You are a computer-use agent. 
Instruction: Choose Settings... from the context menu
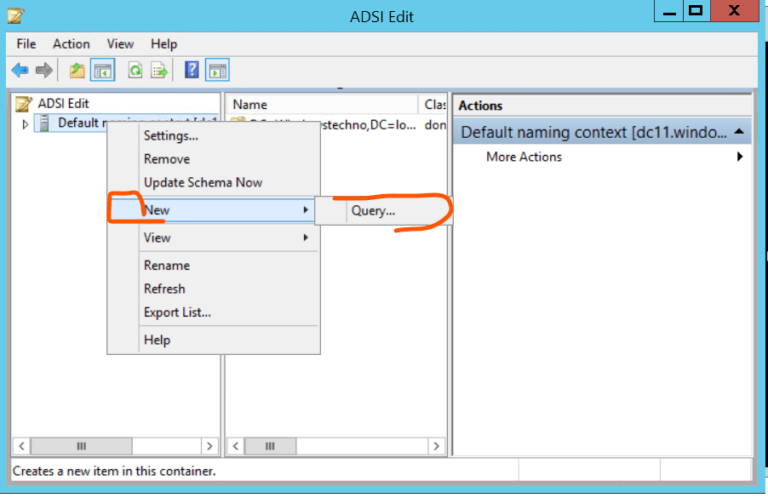(214, 136)
